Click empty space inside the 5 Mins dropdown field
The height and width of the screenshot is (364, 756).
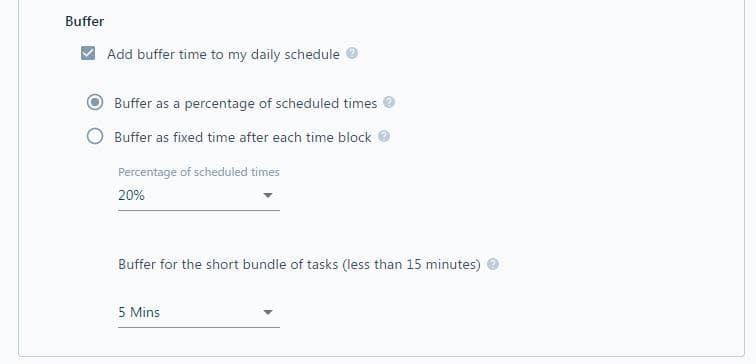pos(210,312)
